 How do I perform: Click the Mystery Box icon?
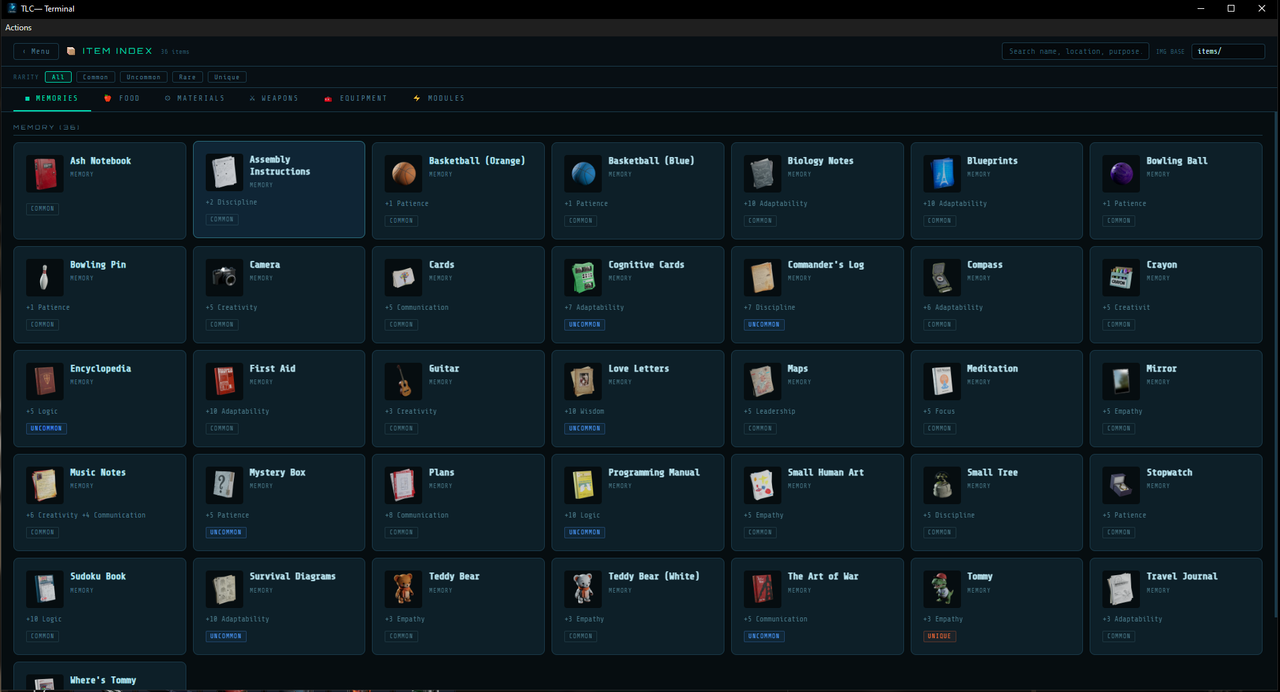coord(224,486)
